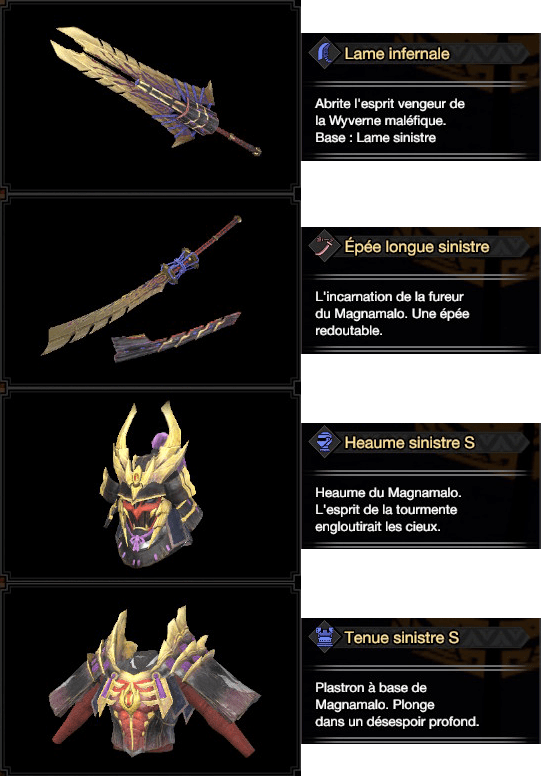Open the golden great sword render
The width and height of the screenshot is (541, 776).
point(155,92)
